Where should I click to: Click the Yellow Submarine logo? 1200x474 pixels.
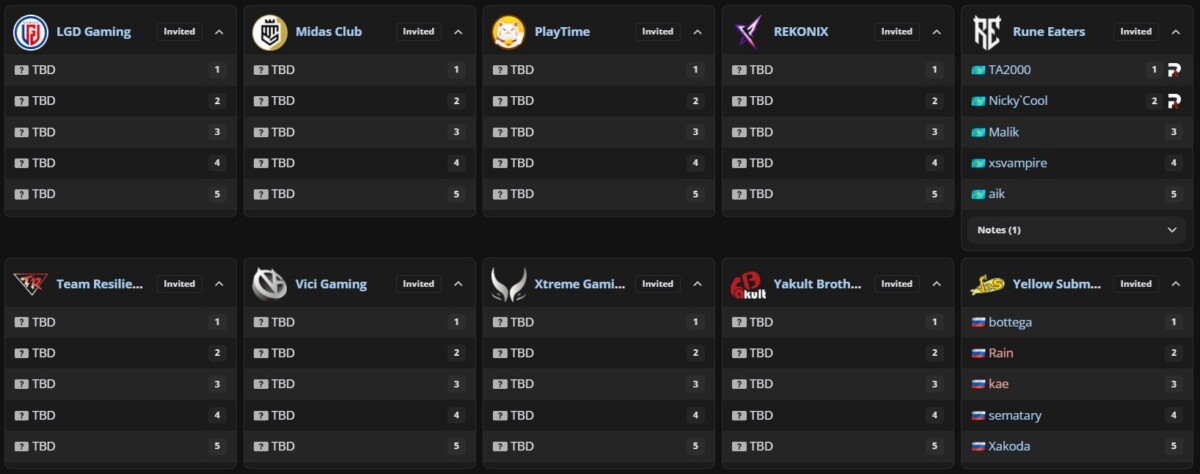(x=986, y=285)
